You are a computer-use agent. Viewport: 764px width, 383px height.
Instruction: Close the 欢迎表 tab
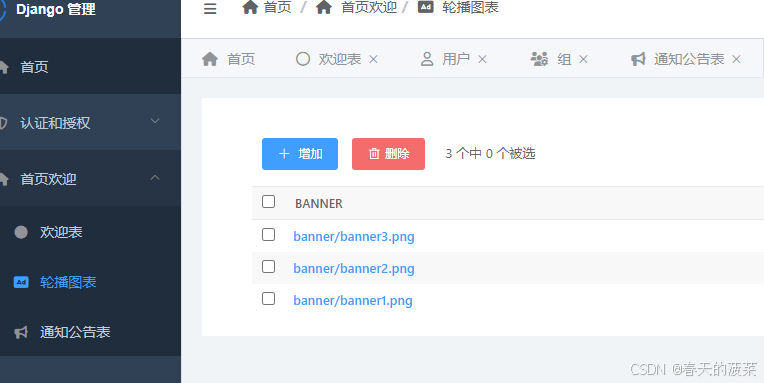point(373,59)
